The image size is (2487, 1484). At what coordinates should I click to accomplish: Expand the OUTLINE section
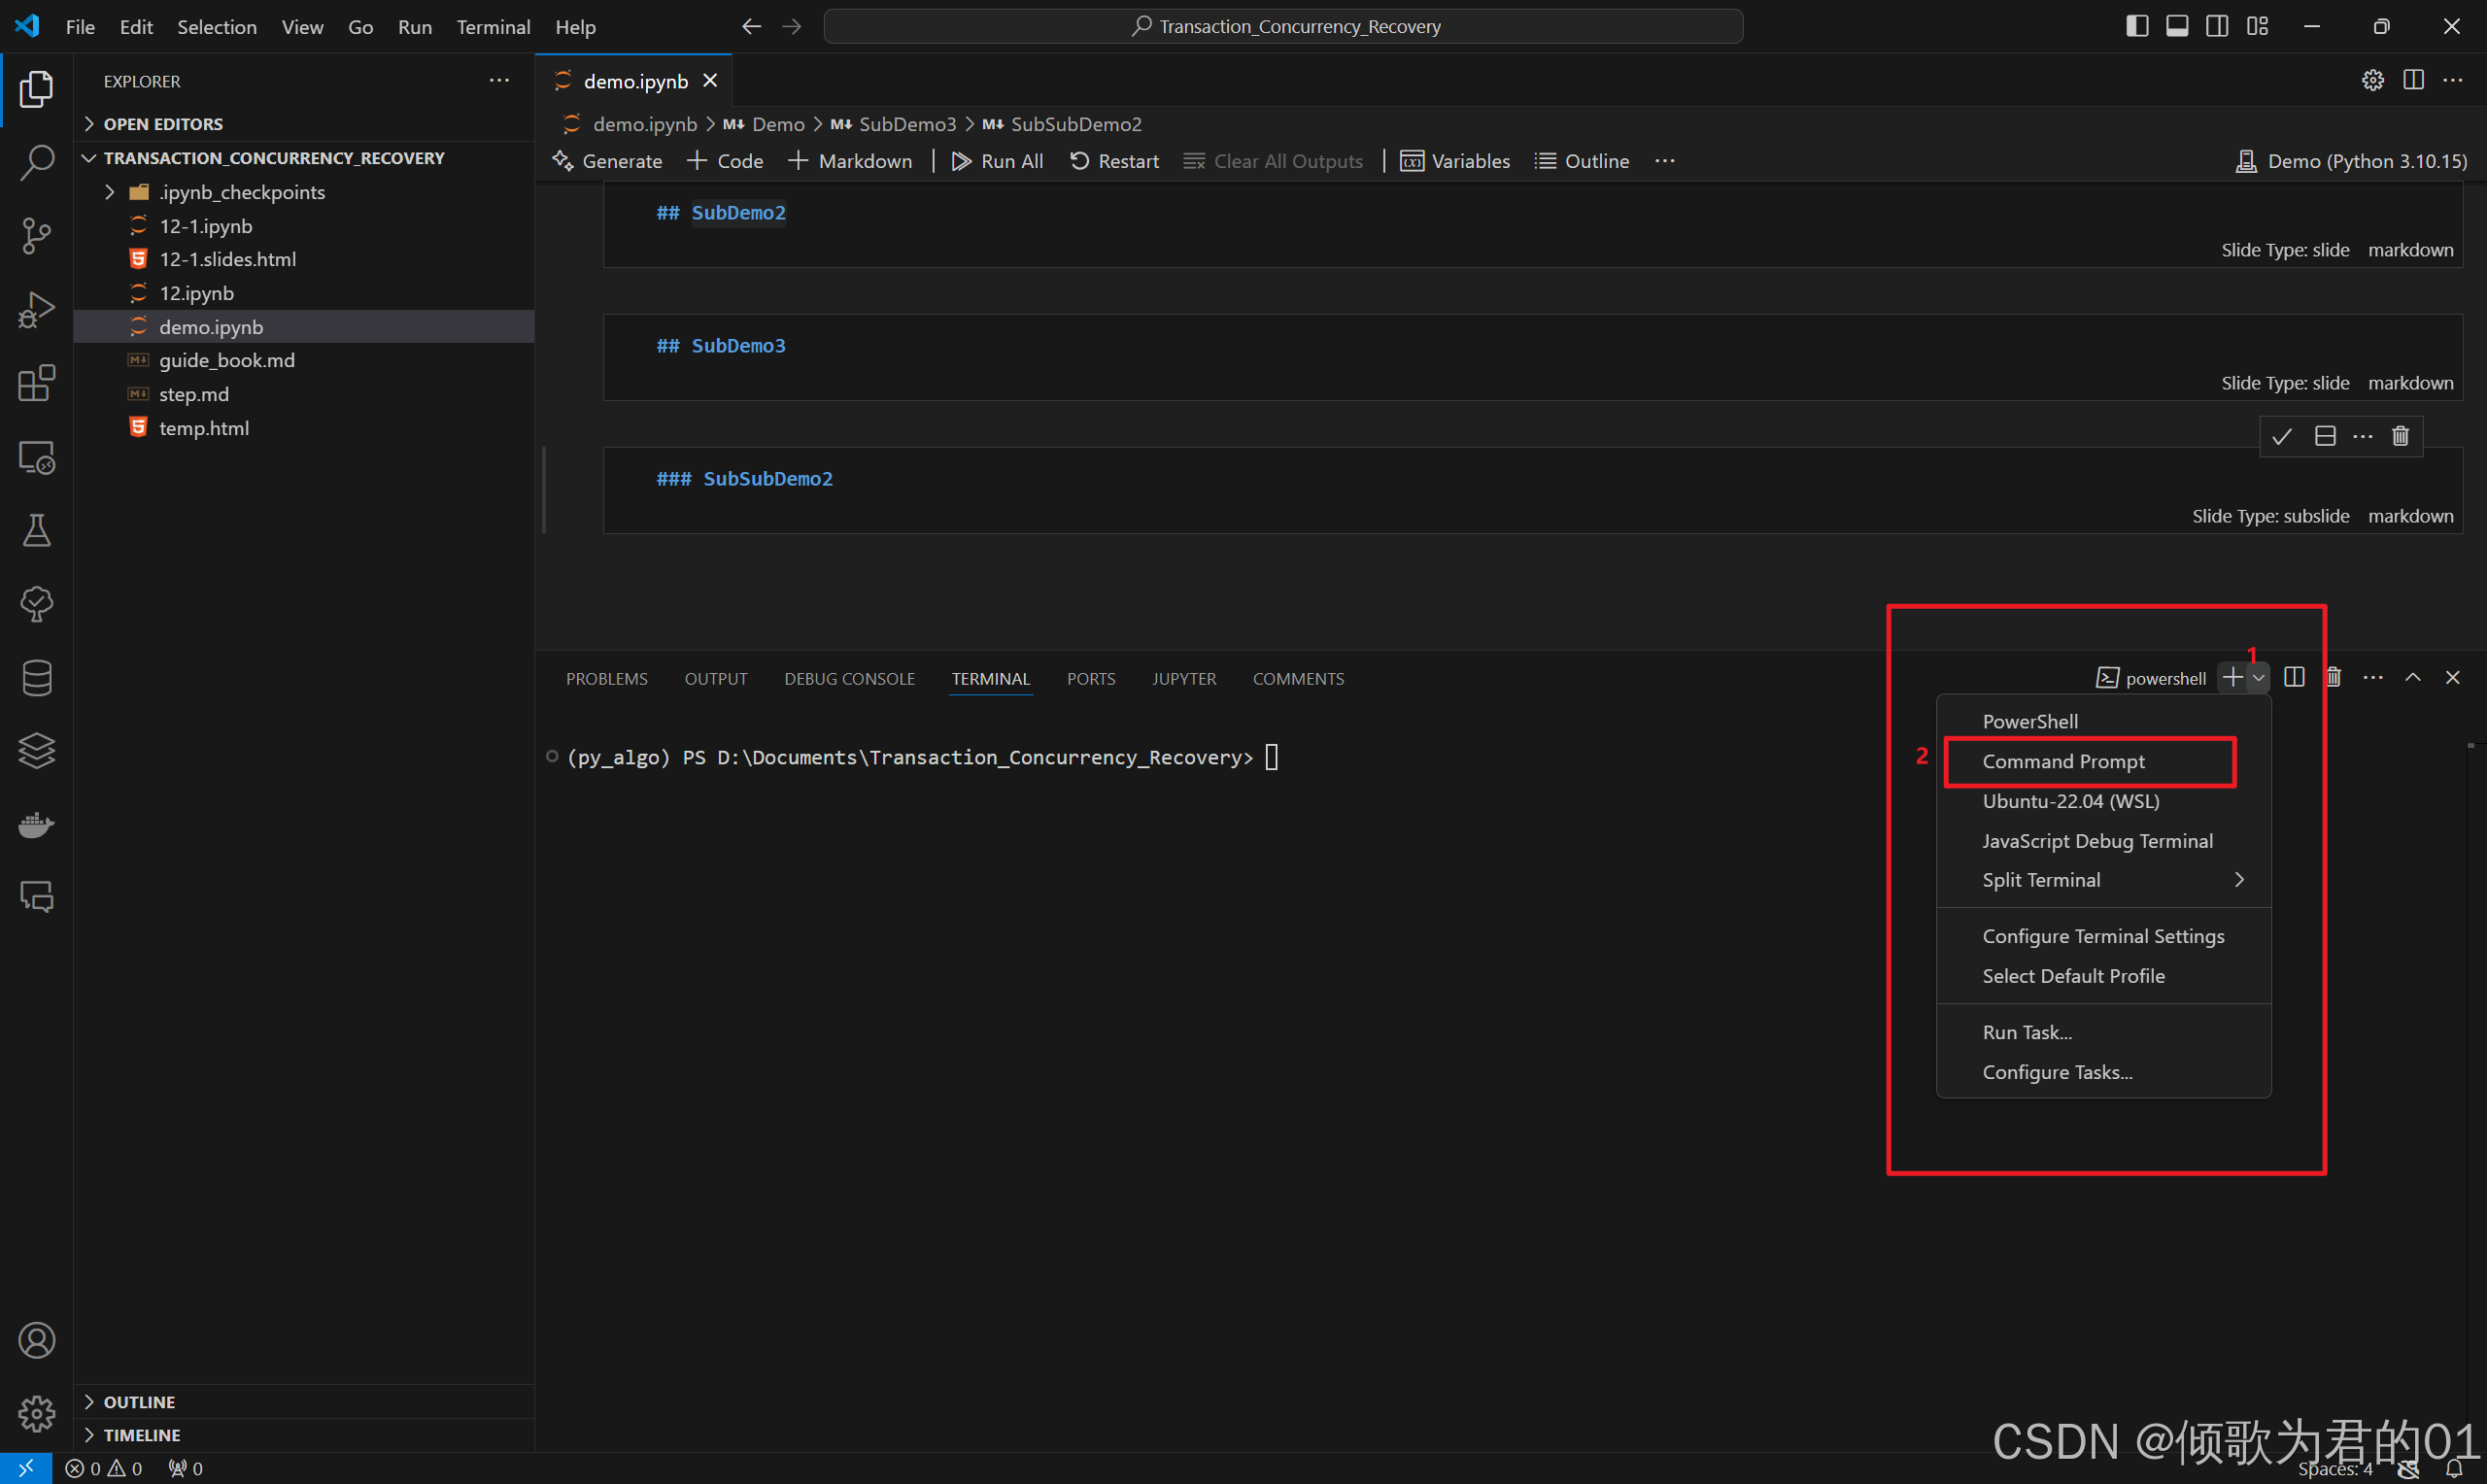pos(139,1402)
